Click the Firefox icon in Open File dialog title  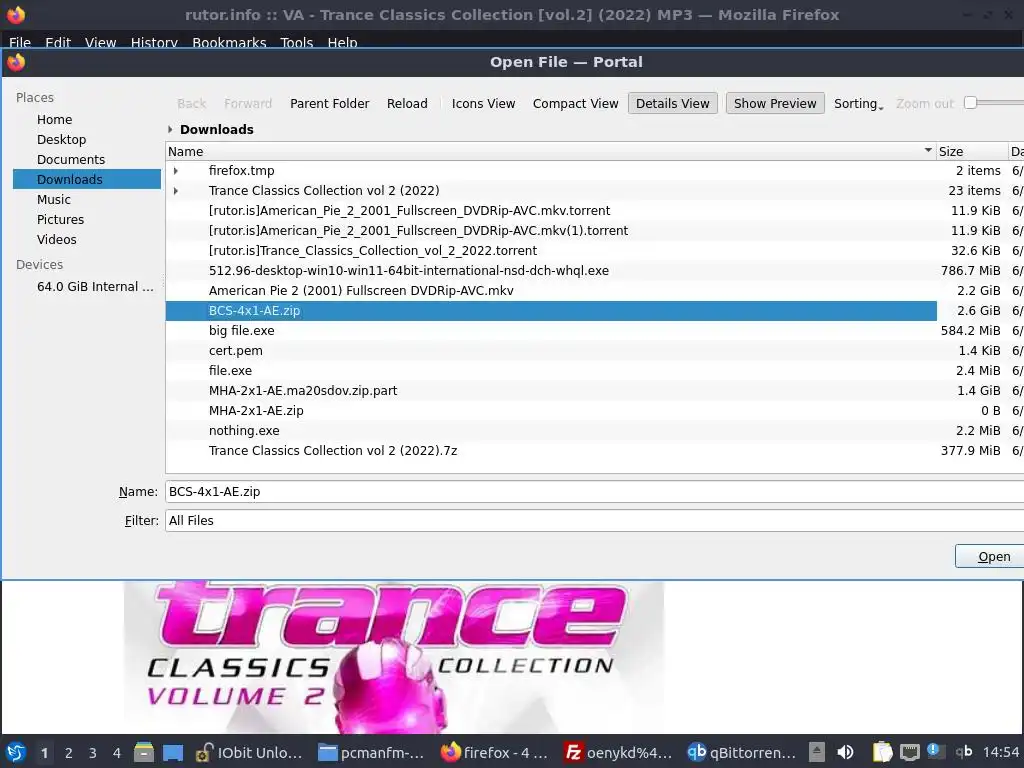[16, 62]
